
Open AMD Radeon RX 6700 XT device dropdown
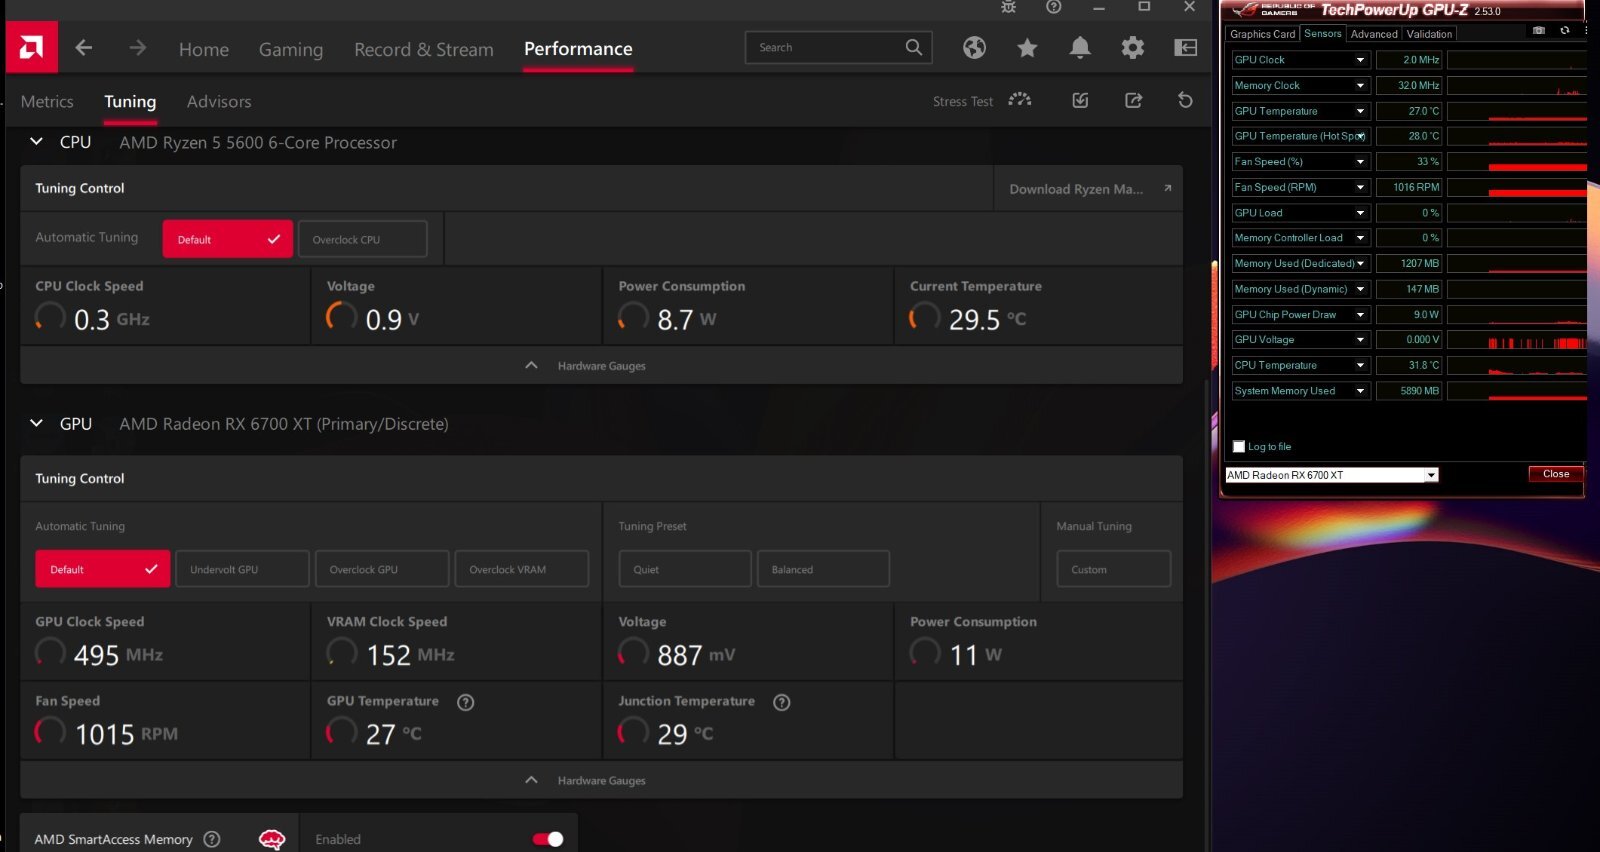click(1432, 475)
